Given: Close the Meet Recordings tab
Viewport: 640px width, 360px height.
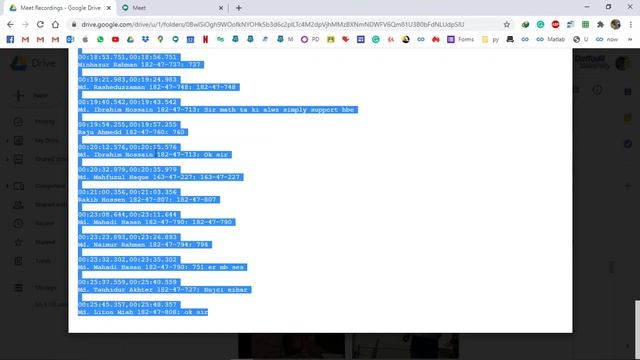Looking at the screenshot, I should (x=109, y=8).
